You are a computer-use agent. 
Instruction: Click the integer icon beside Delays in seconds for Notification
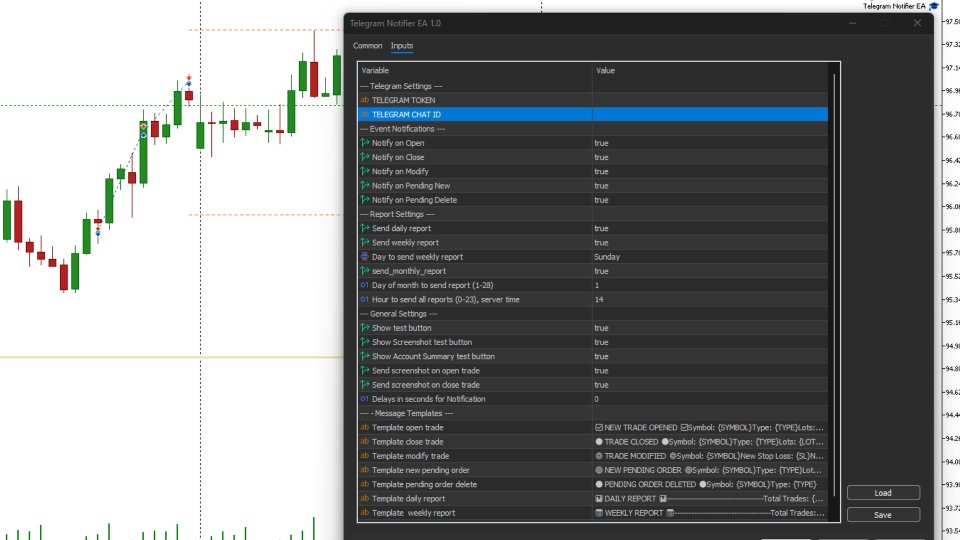coord(365,399)
